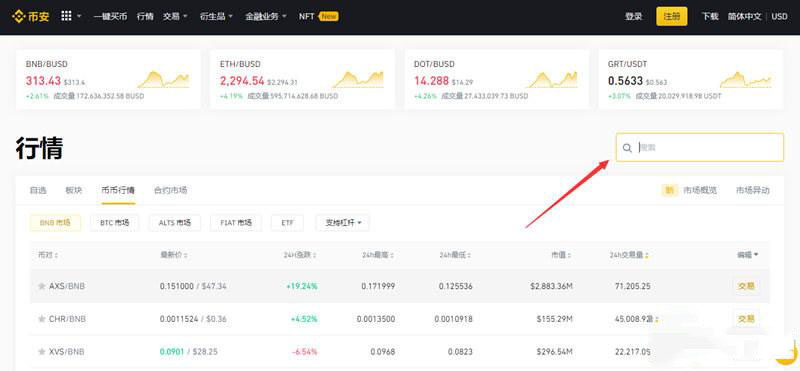Star the CHR/BNB pair as favorite
Image resolution: width=800 pixels, height=371 pixels.
click(42, 319)
